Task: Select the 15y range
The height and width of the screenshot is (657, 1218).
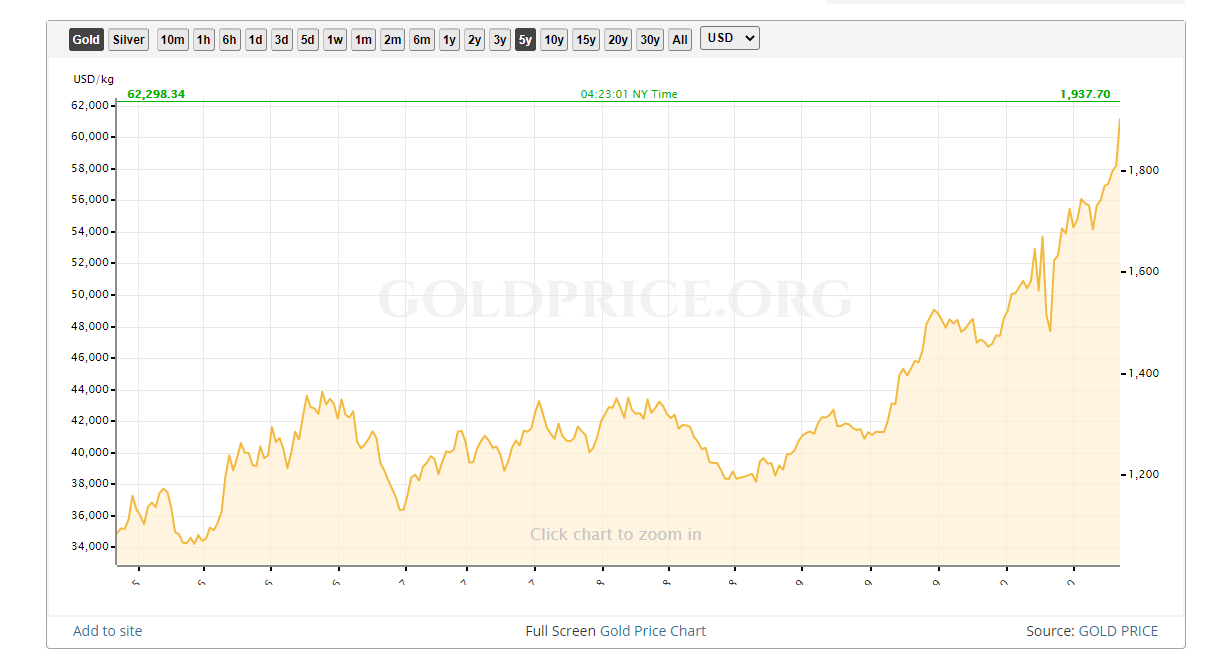Action: point(586,40)
